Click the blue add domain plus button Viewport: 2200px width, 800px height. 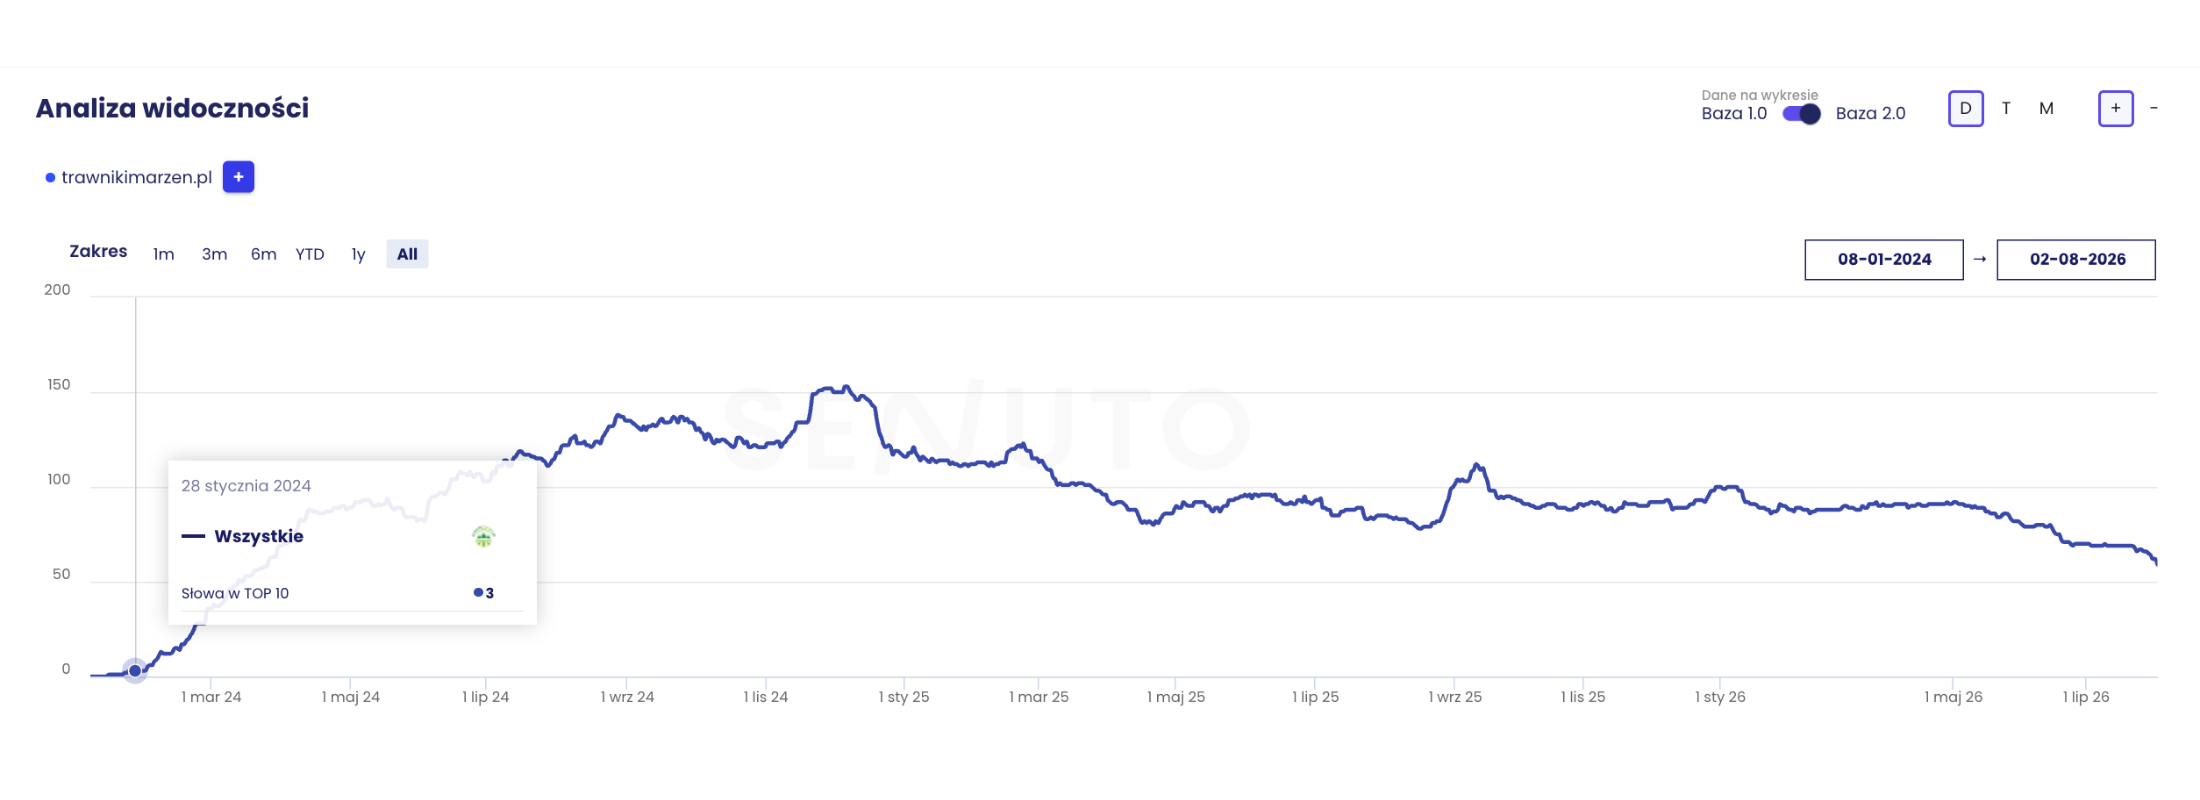238,177
